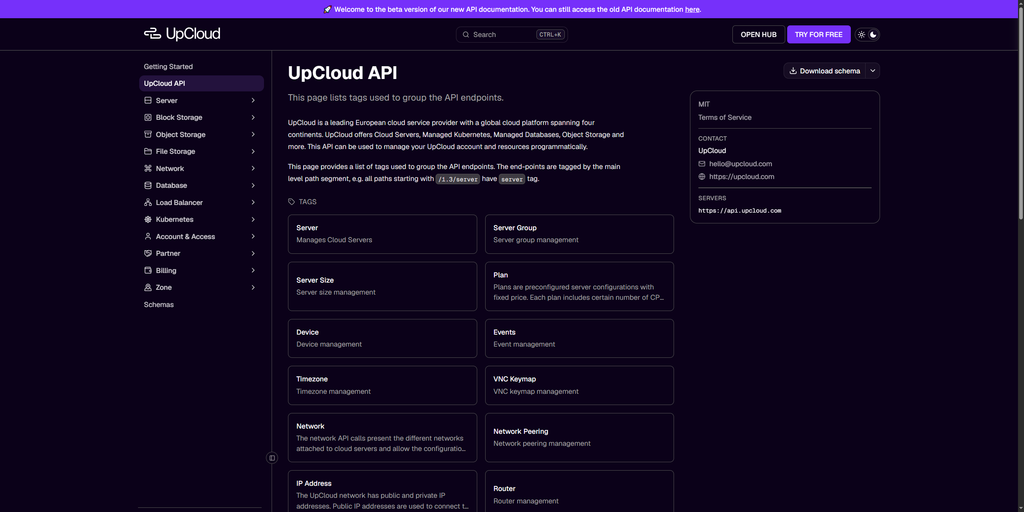The height and width of the screenshot is (512, 1024).
Task: Expand the Network section chevron
Action: click(x=253, y=168)
